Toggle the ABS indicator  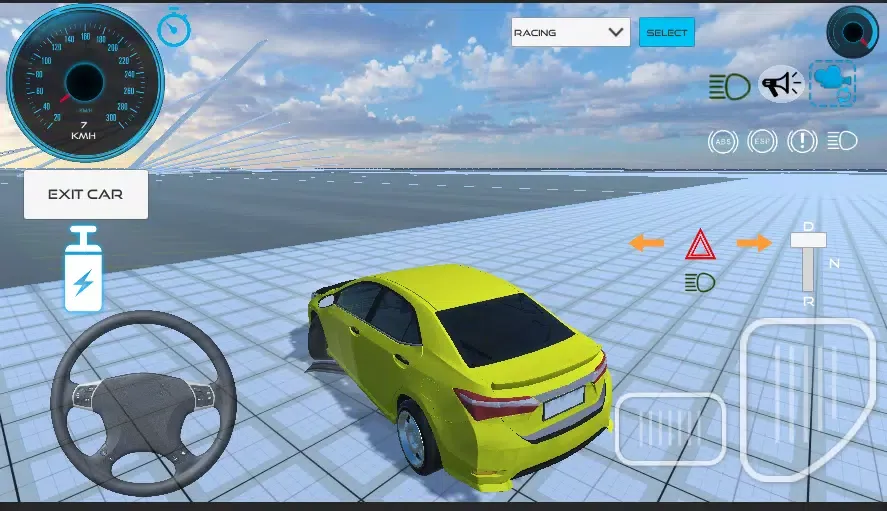click(x=722, y=142)
